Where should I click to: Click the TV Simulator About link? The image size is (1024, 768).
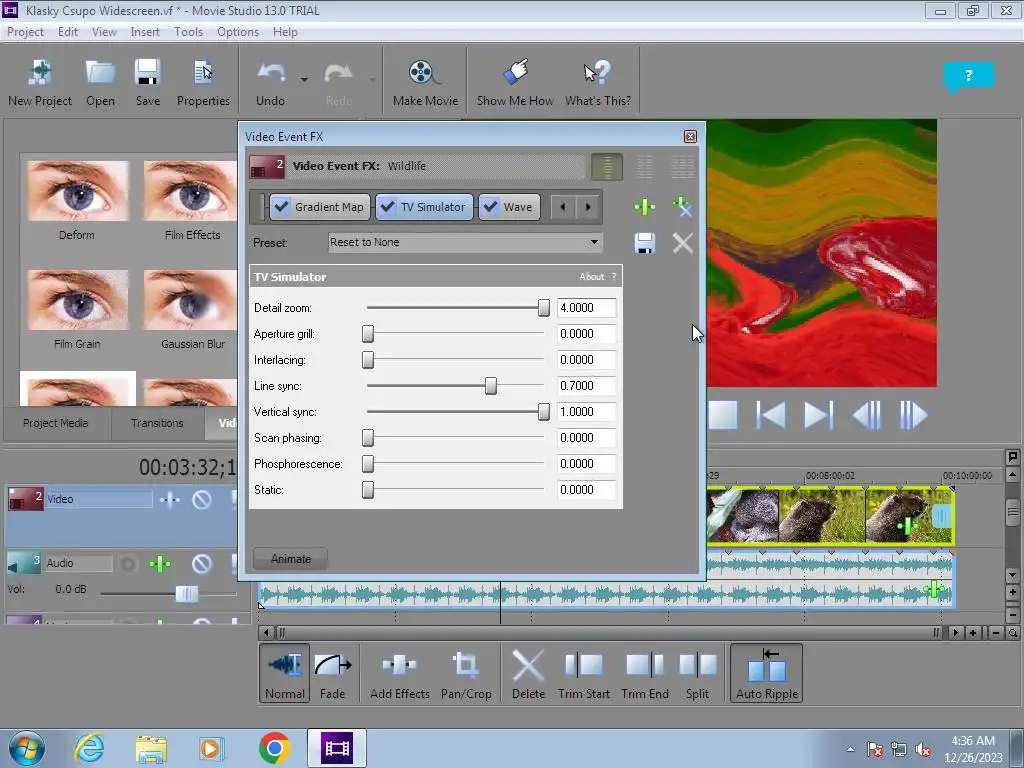pyautogui.click(x=592, y=277)
